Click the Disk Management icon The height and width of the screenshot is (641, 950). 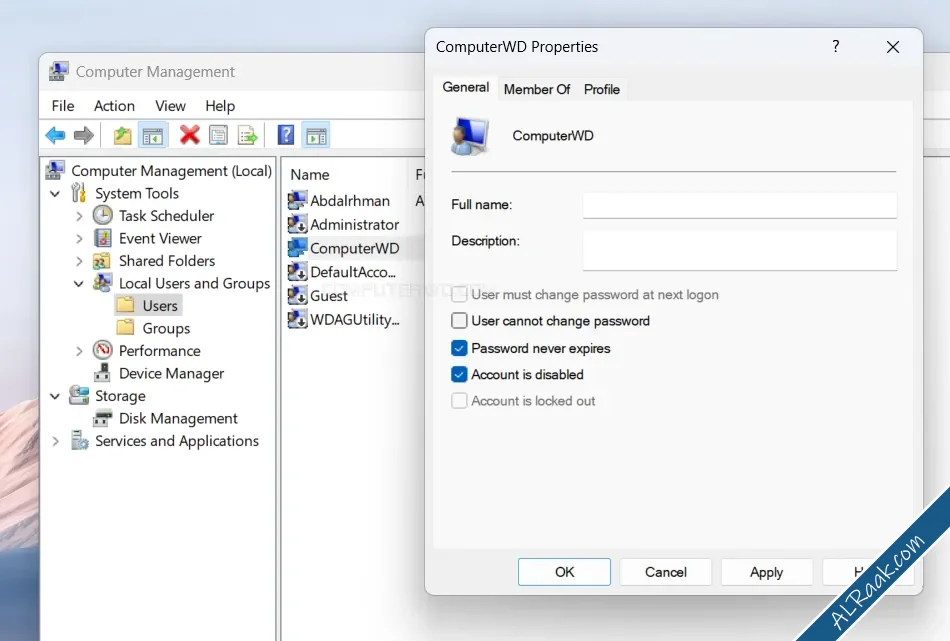click(102, 418)
